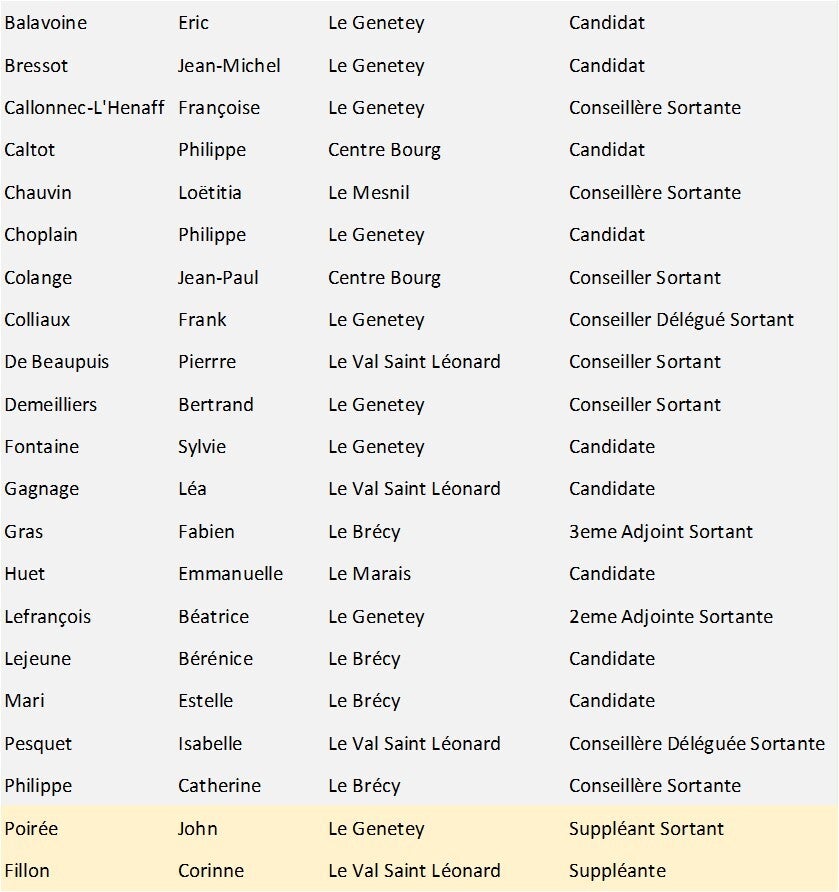
Task: Select the 2eme Adjointe Sortante cell
Action: tap(671, 617)
